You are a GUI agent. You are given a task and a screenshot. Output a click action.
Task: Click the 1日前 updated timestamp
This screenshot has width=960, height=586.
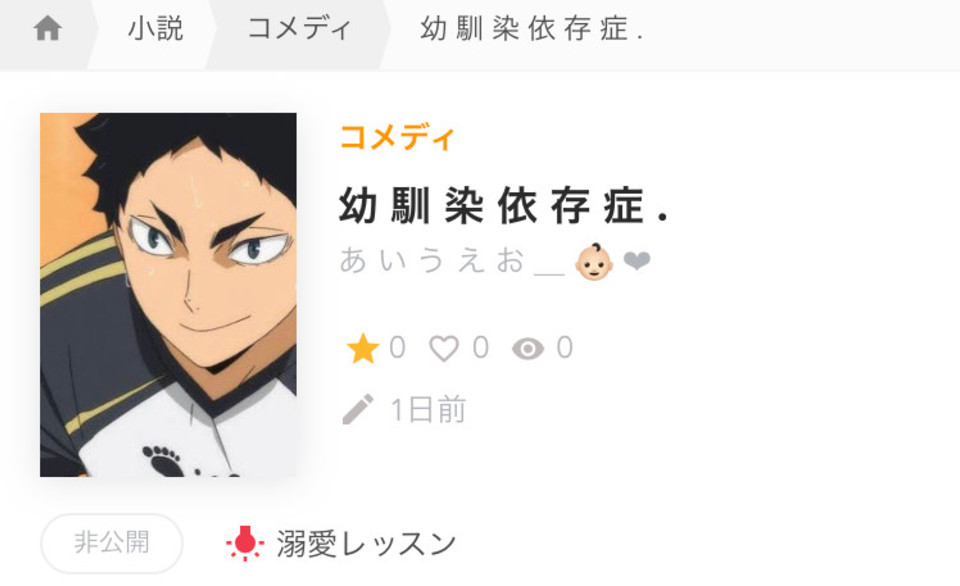point(429,409)
